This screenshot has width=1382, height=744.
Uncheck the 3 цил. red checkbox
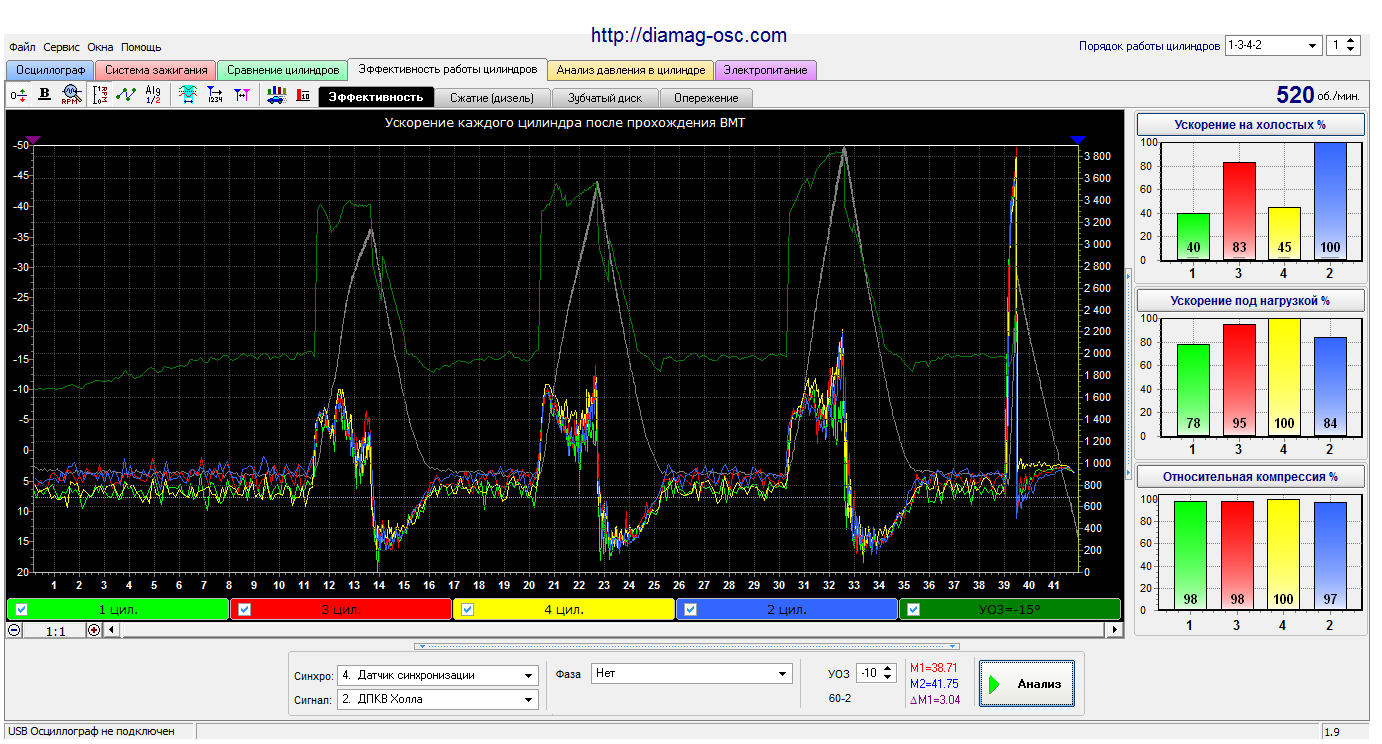pyautogui.click(x=245, y=609)
